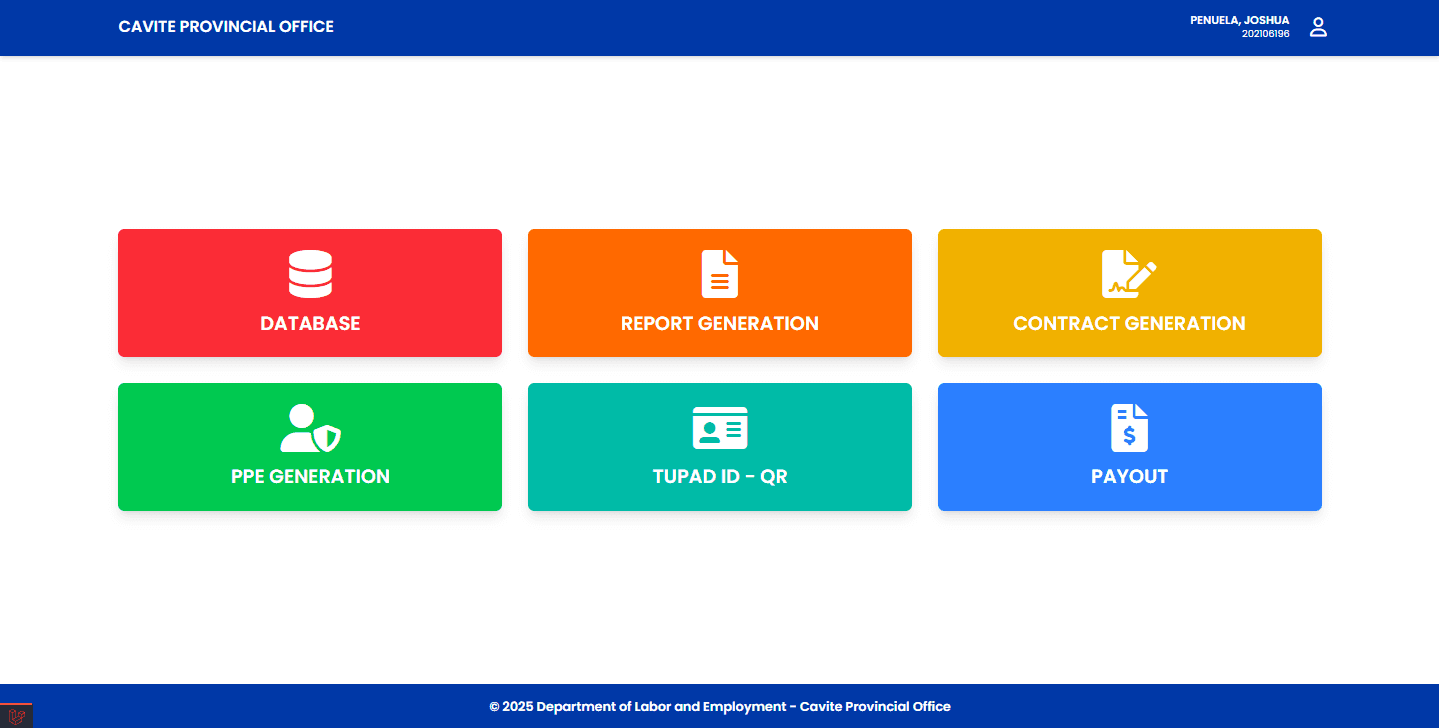Select the TUPAD ID - QR label

click(720, 476)
